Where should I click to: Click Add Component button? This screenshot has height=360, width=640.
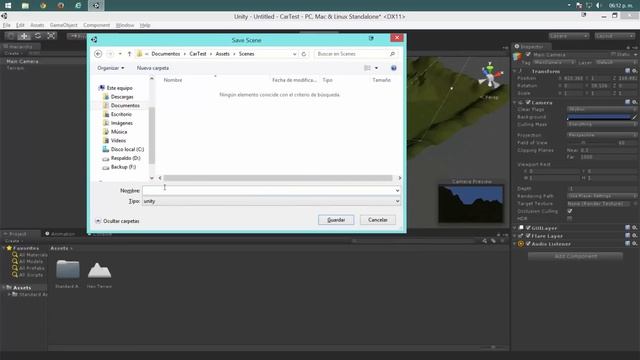[x=576, y=256]
